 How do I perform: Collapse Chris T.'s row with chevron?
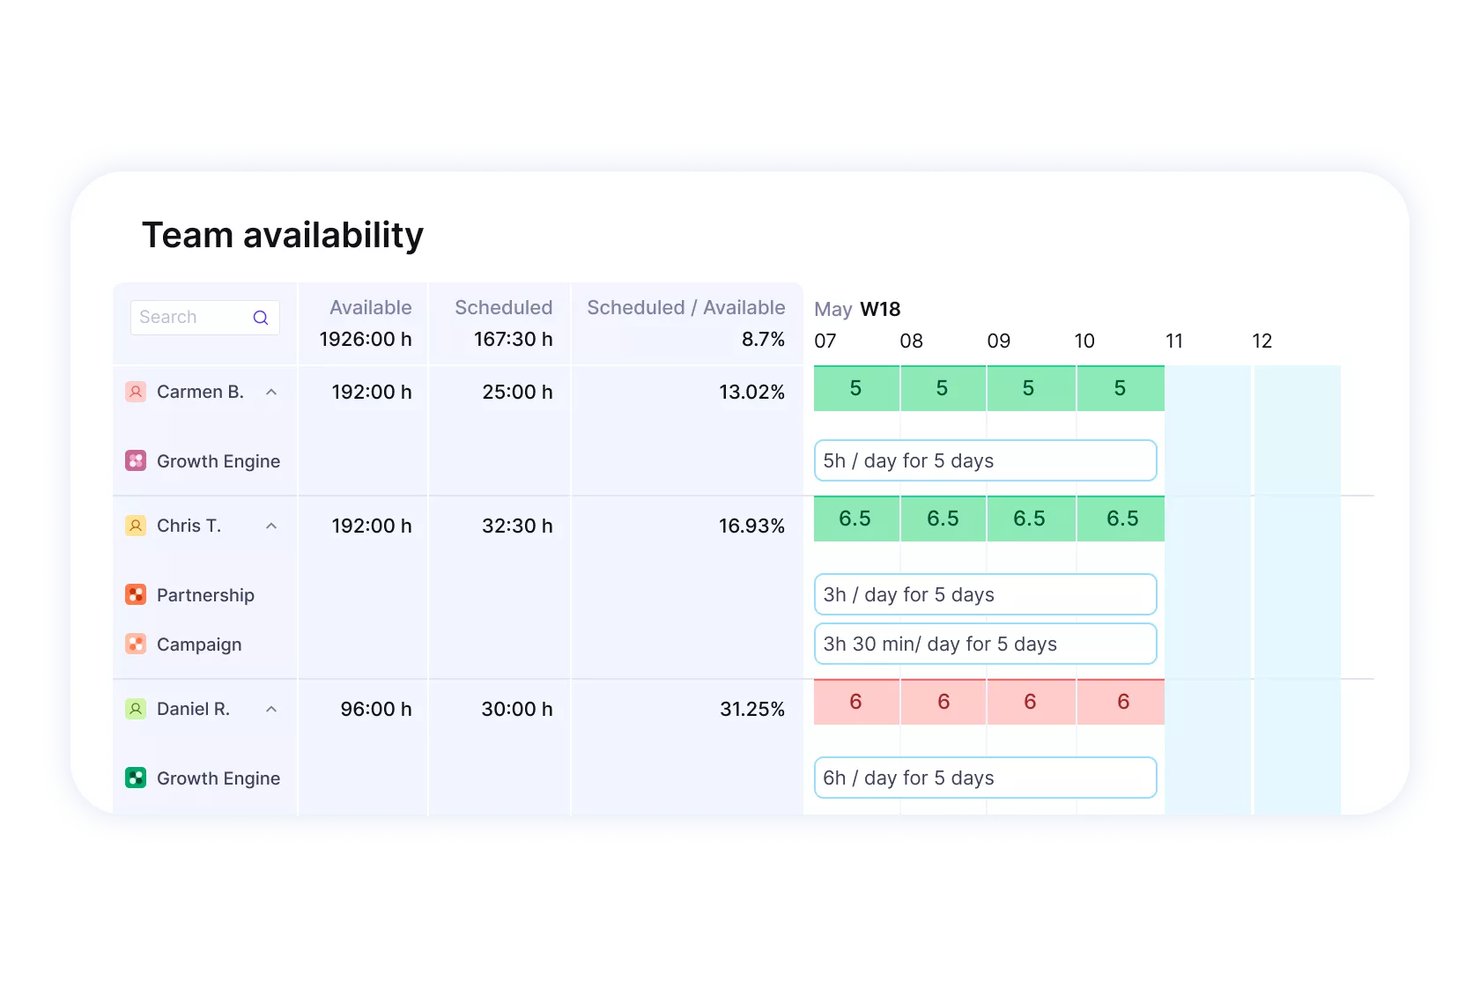pos(271,526)
